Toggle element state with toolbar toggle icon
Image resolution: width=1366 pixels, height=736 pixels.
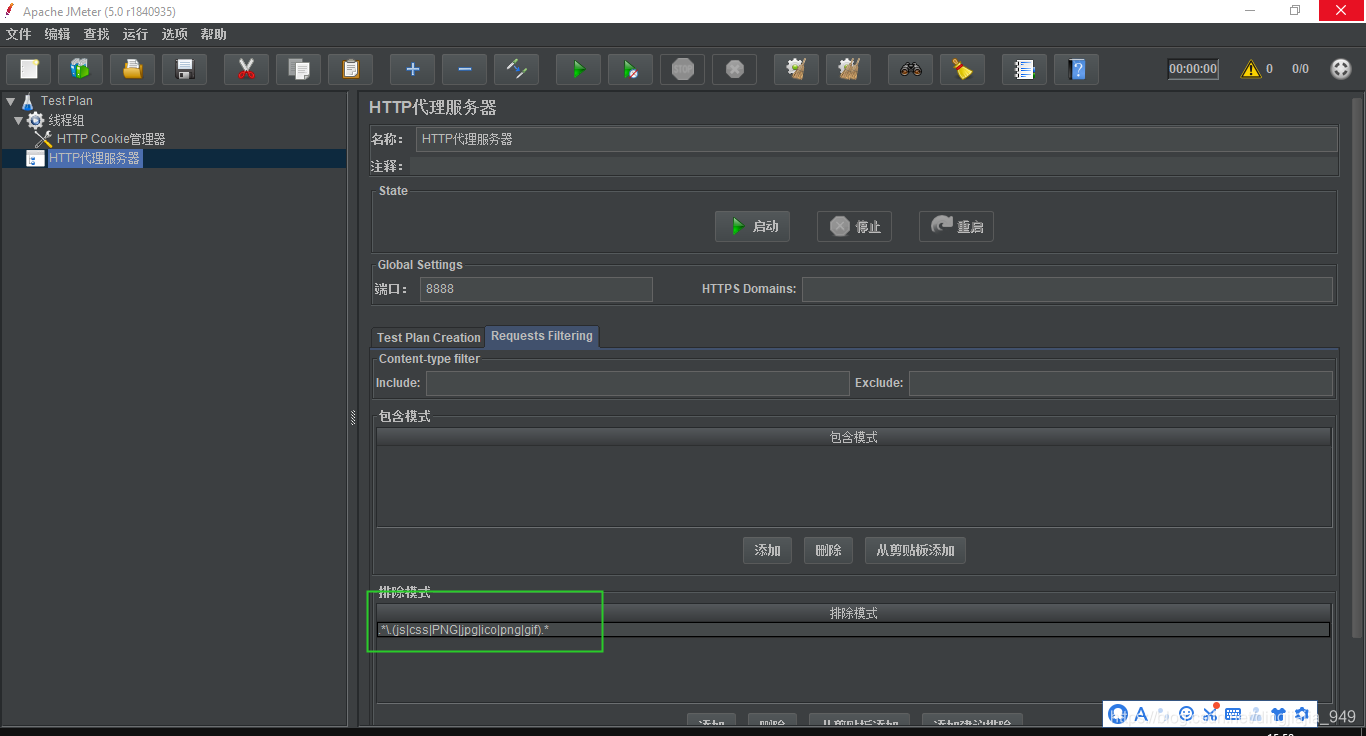click(x=516, y=69)
